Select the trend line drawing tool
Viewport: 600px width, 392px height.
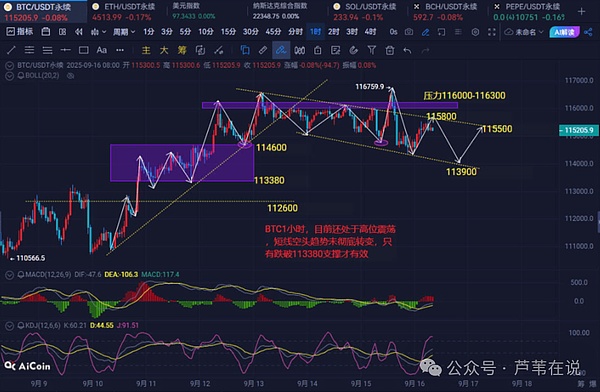[x=11, y=50]
